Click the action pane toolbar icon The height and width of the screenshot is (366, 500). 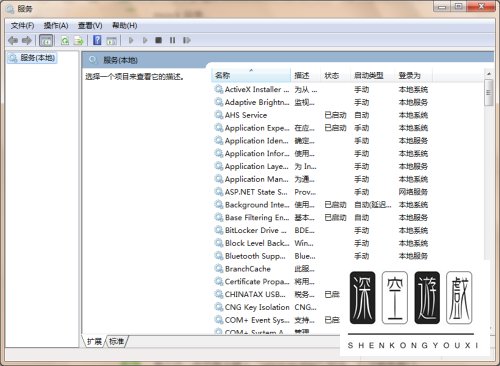click(111, 41)
